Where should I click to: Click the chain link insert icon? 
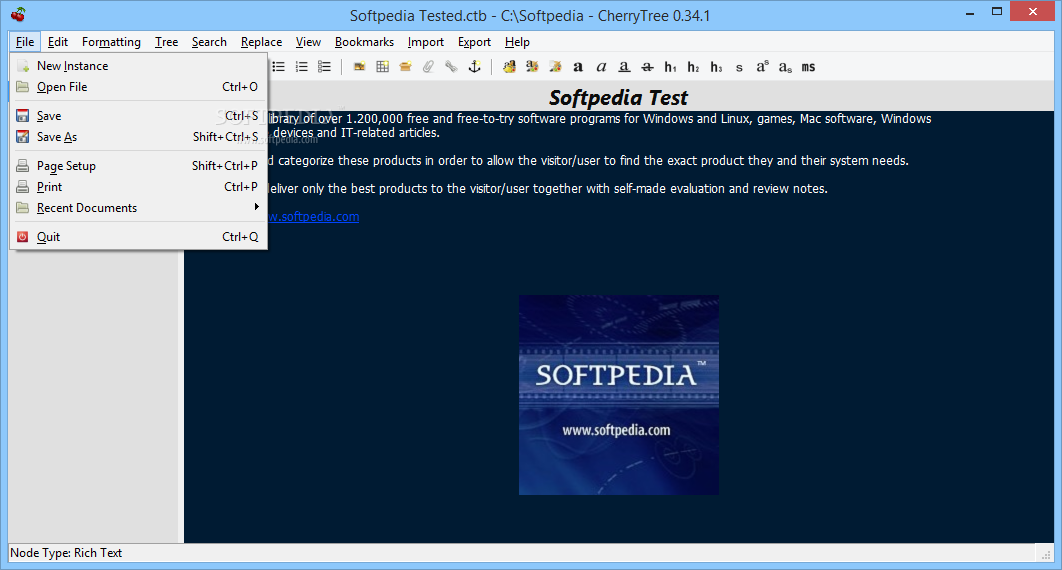pyautogui.click(x=451, y=66)
